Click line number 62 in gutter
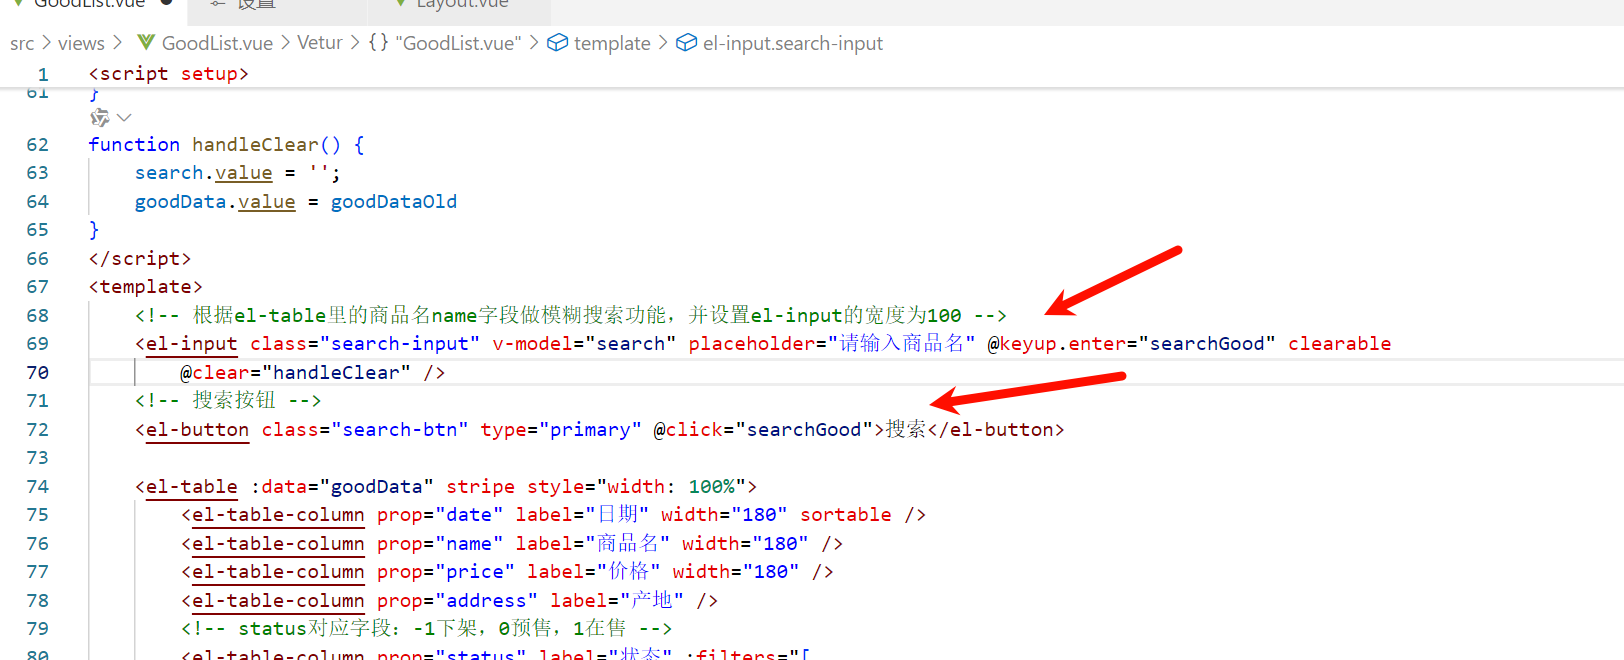 38,145
